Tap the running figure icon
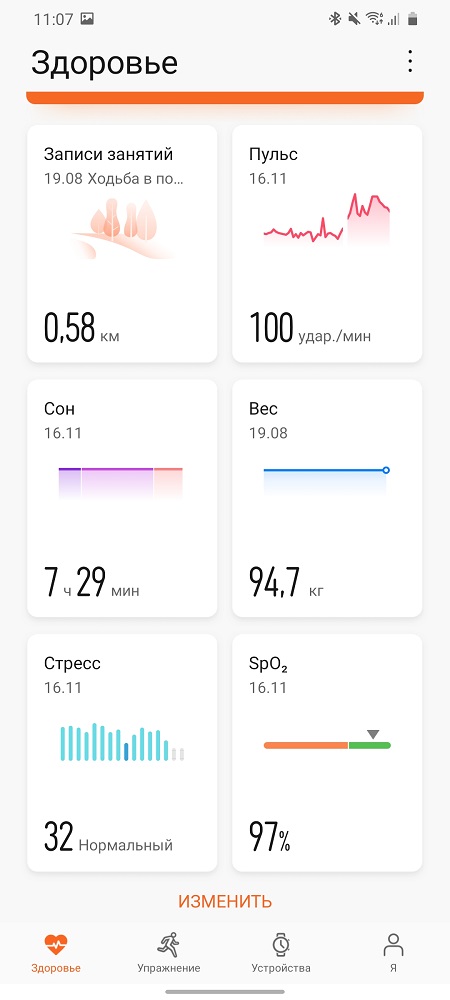 [168, 944]
